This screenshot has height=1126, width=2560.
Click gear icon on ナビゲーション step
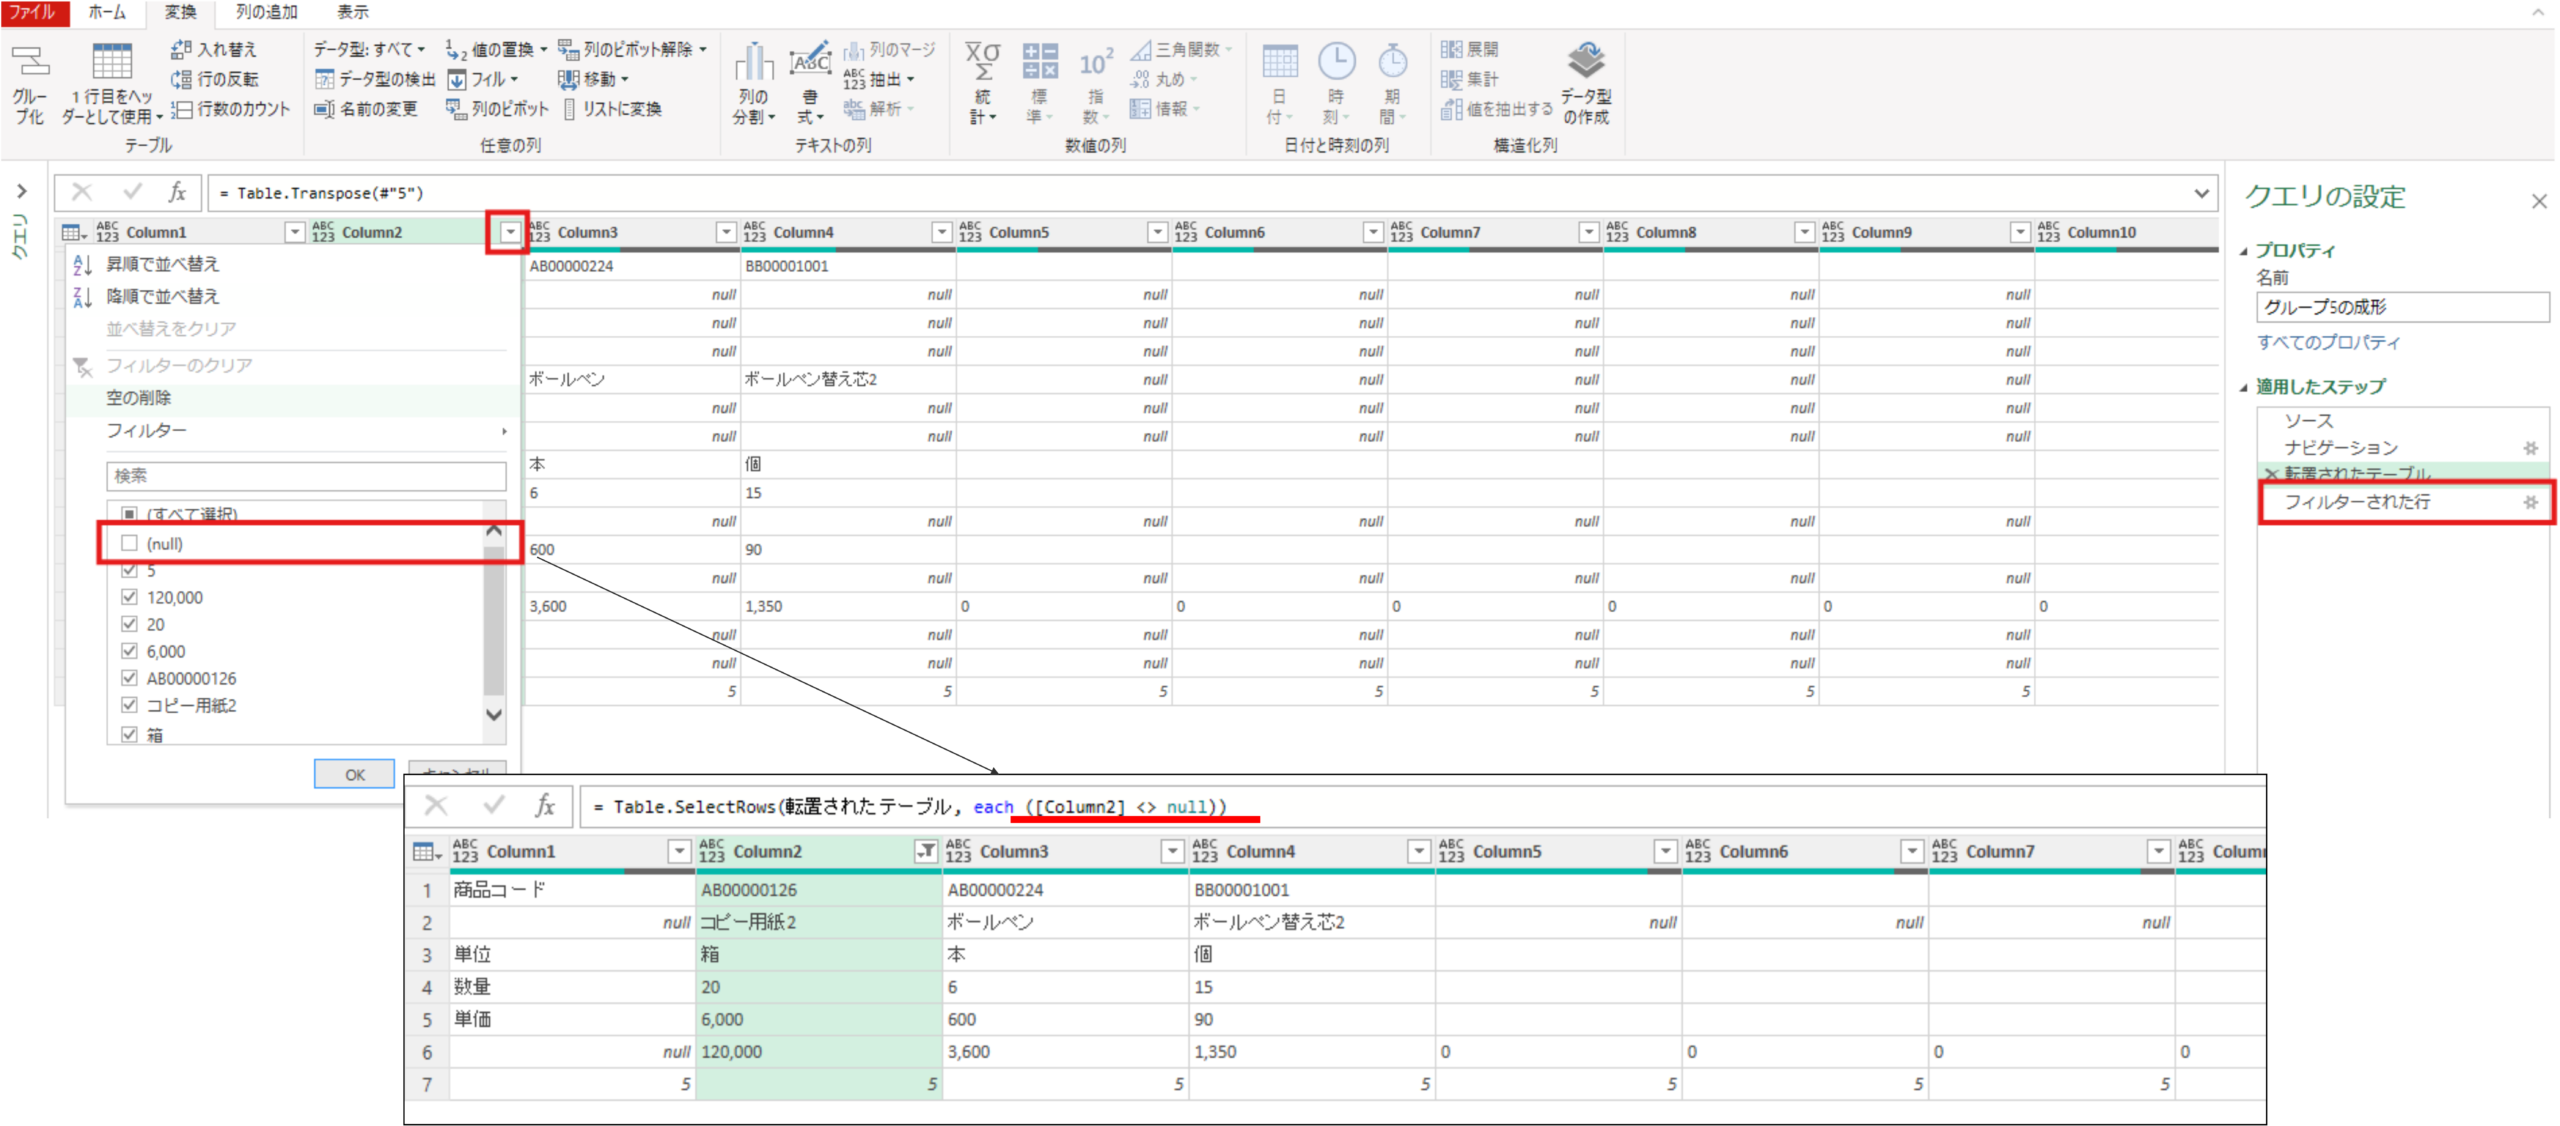click(x=2530, y=448)
